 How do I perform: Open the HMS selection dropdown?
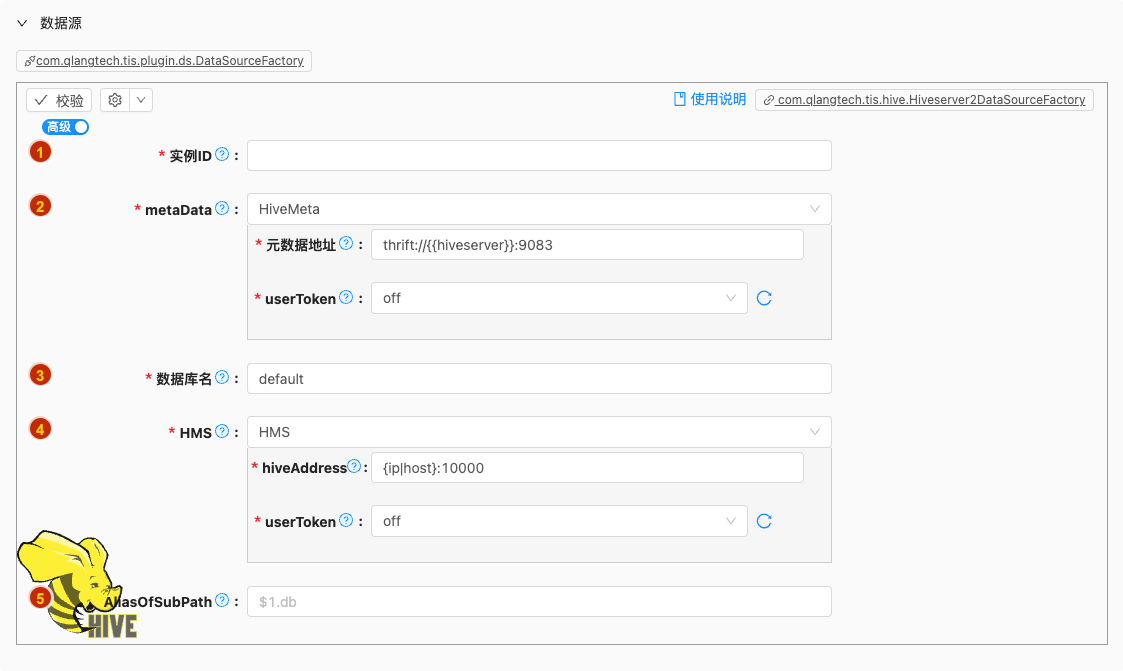539,432
